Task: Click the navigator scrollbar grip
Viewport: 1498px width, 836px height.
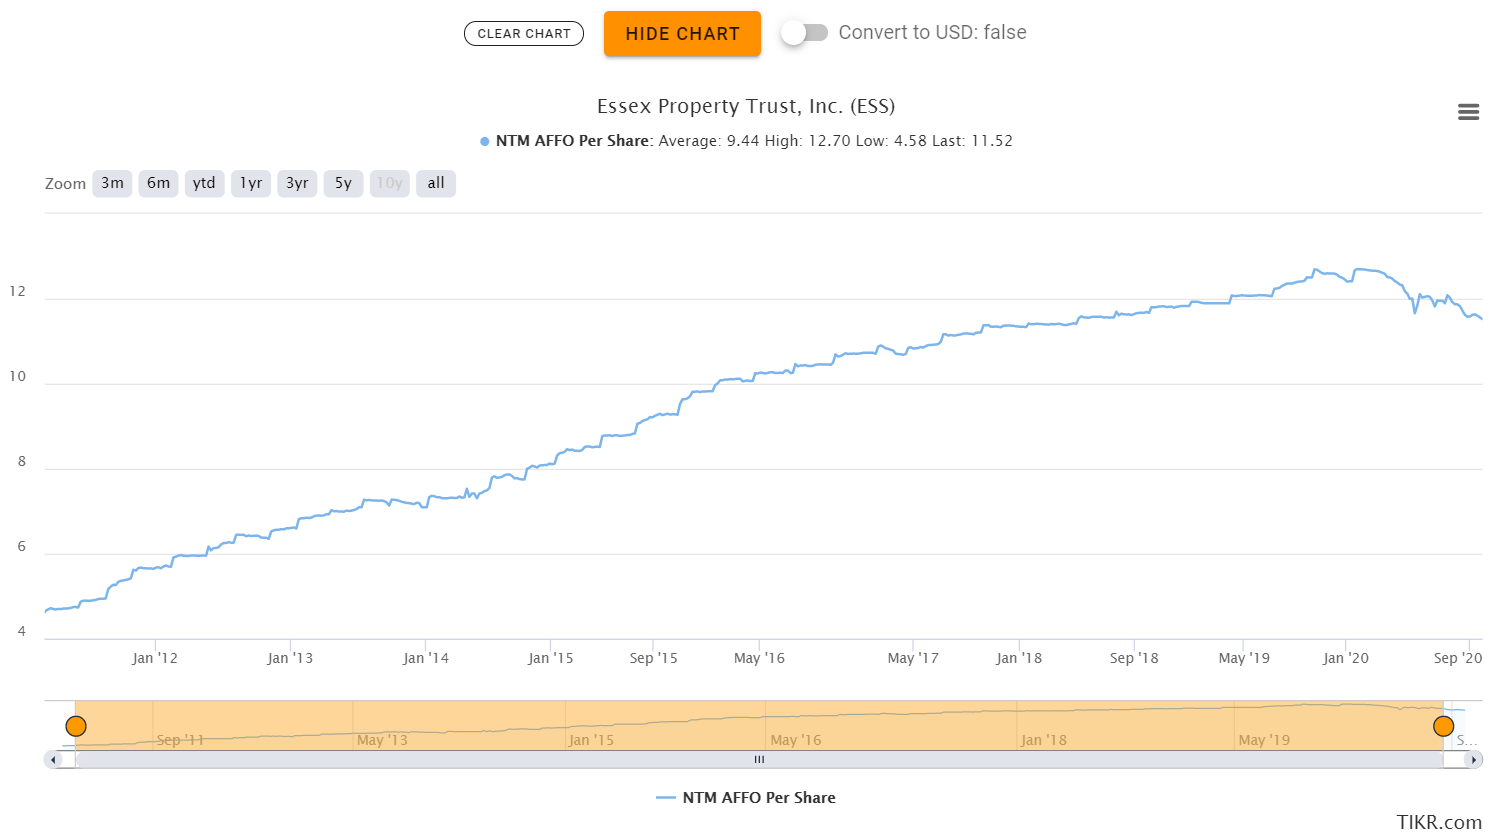Action: [x=759, y=760]
